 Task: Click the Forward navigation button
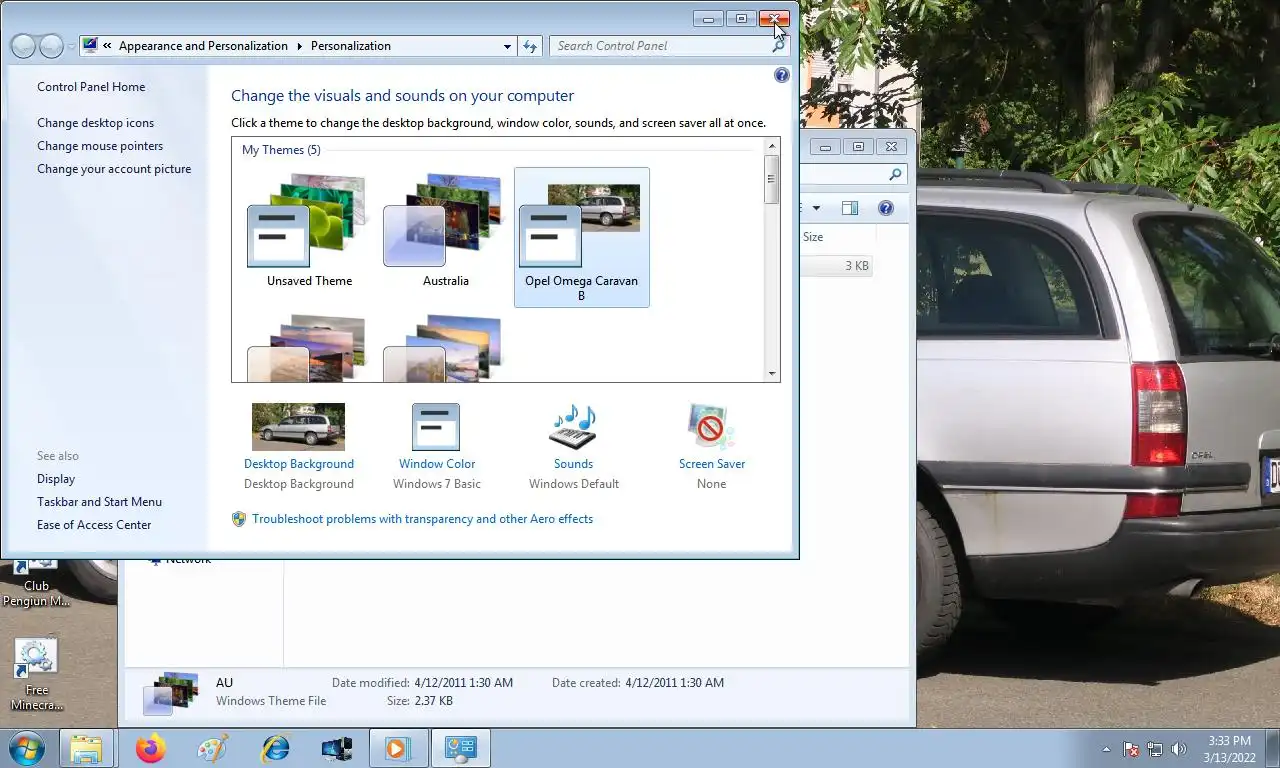[51, 46]
